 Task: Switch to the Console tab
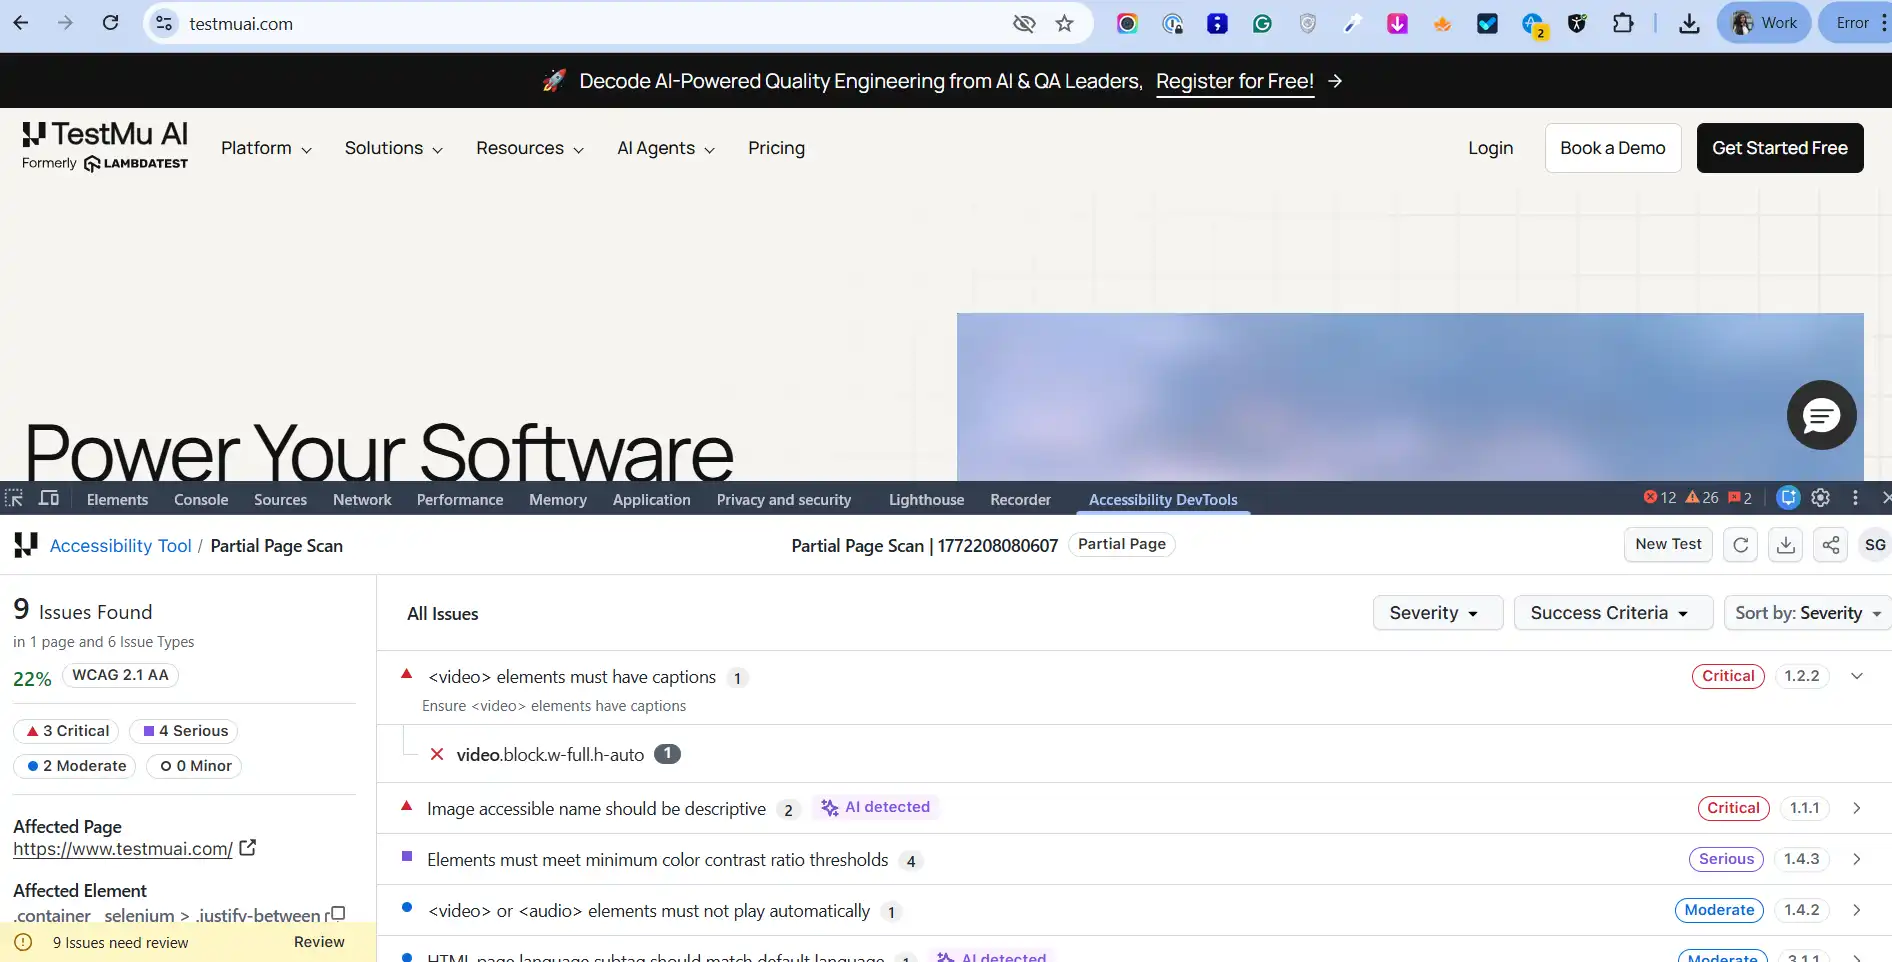click(200, 499)
